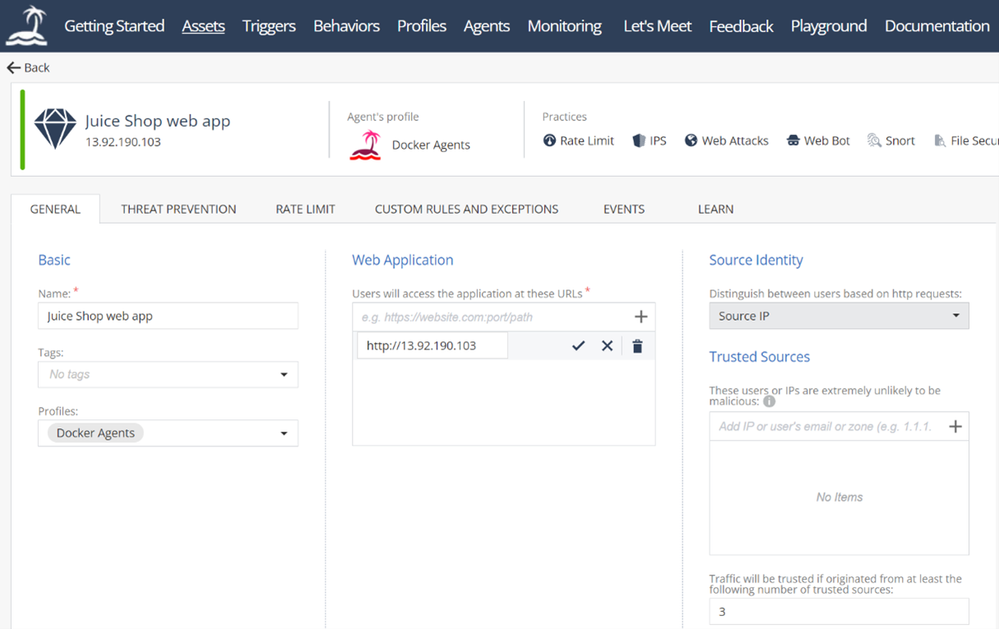Image resolution: width=999 pixels, height=629 pixels.
Task: Open the Profiles dropdown
Action: (284, 434)
